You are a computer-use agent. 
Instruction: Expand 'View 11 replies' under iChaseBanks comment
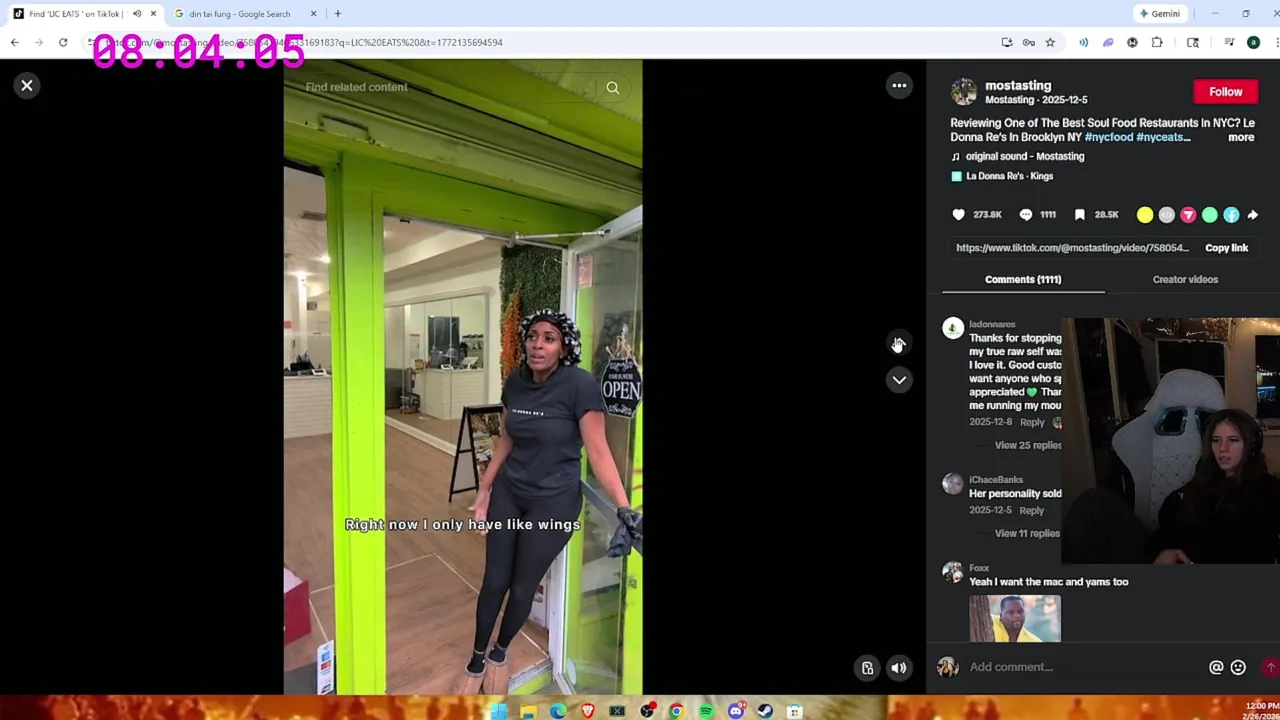[x=1027, y=534]
